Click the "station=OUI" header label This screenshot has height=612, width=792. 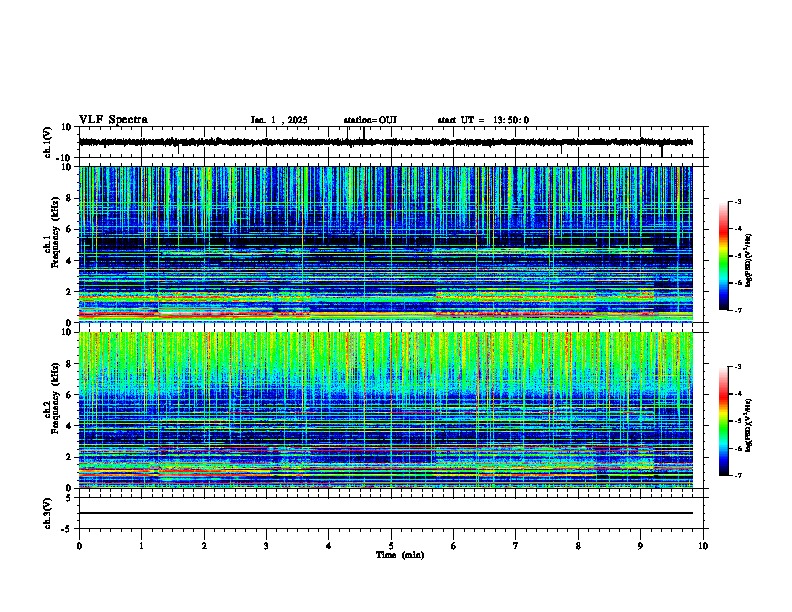coord(370,120)
